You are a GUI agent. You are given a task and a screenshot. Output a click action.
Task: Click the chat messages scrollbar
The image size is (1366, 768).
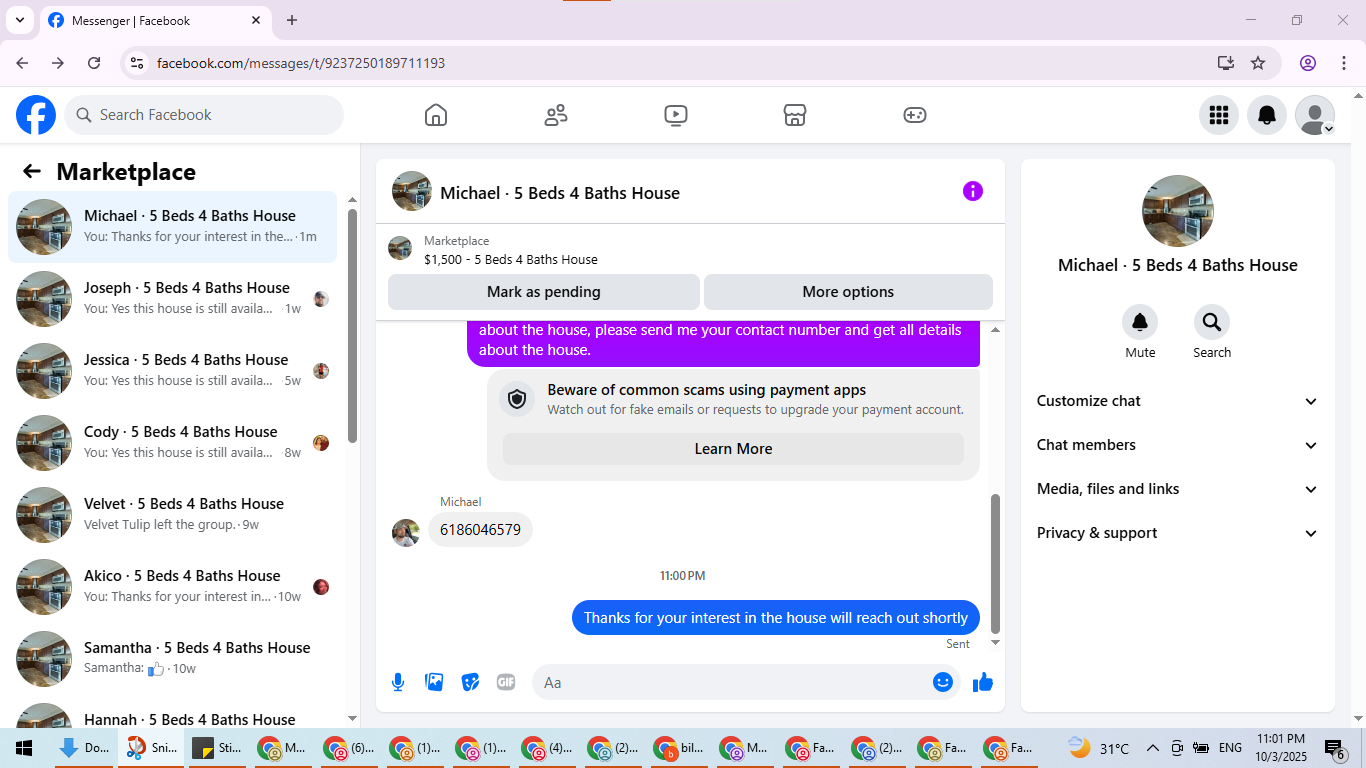(995, 563)
